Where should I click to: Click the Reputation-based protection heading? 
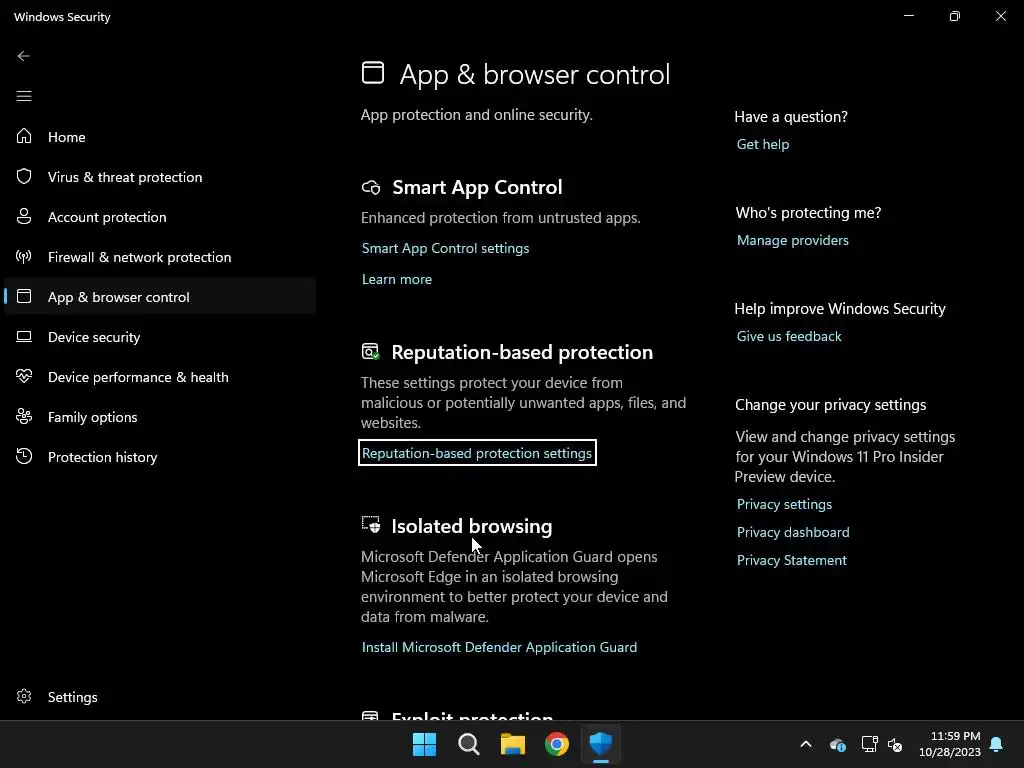pos(522,352)
